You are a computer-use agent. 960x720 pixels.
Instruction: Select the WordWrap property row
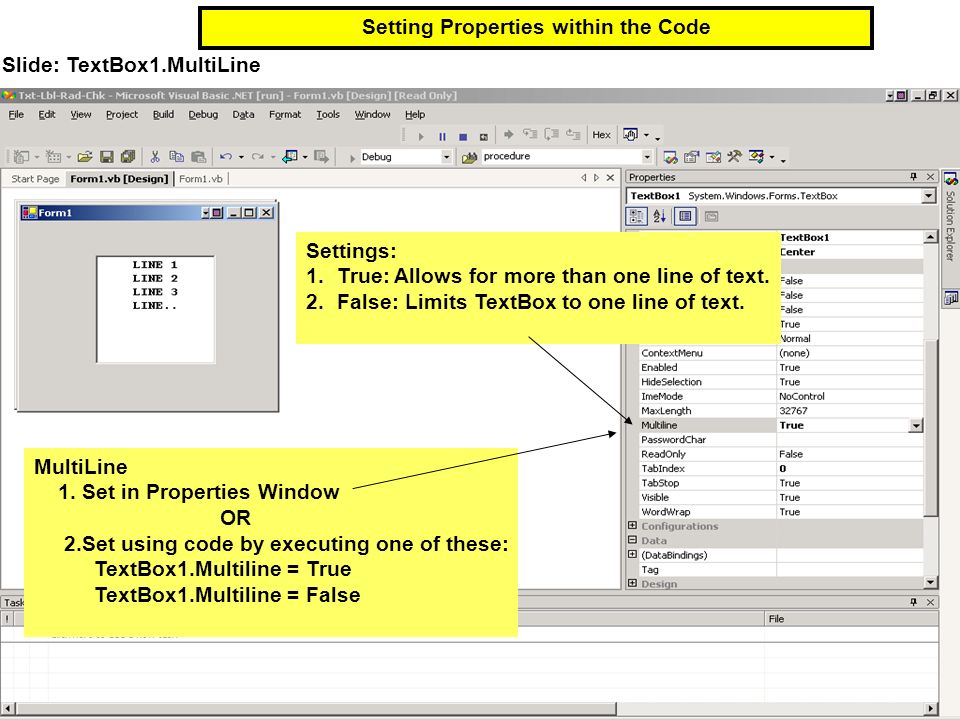(781, 512)
